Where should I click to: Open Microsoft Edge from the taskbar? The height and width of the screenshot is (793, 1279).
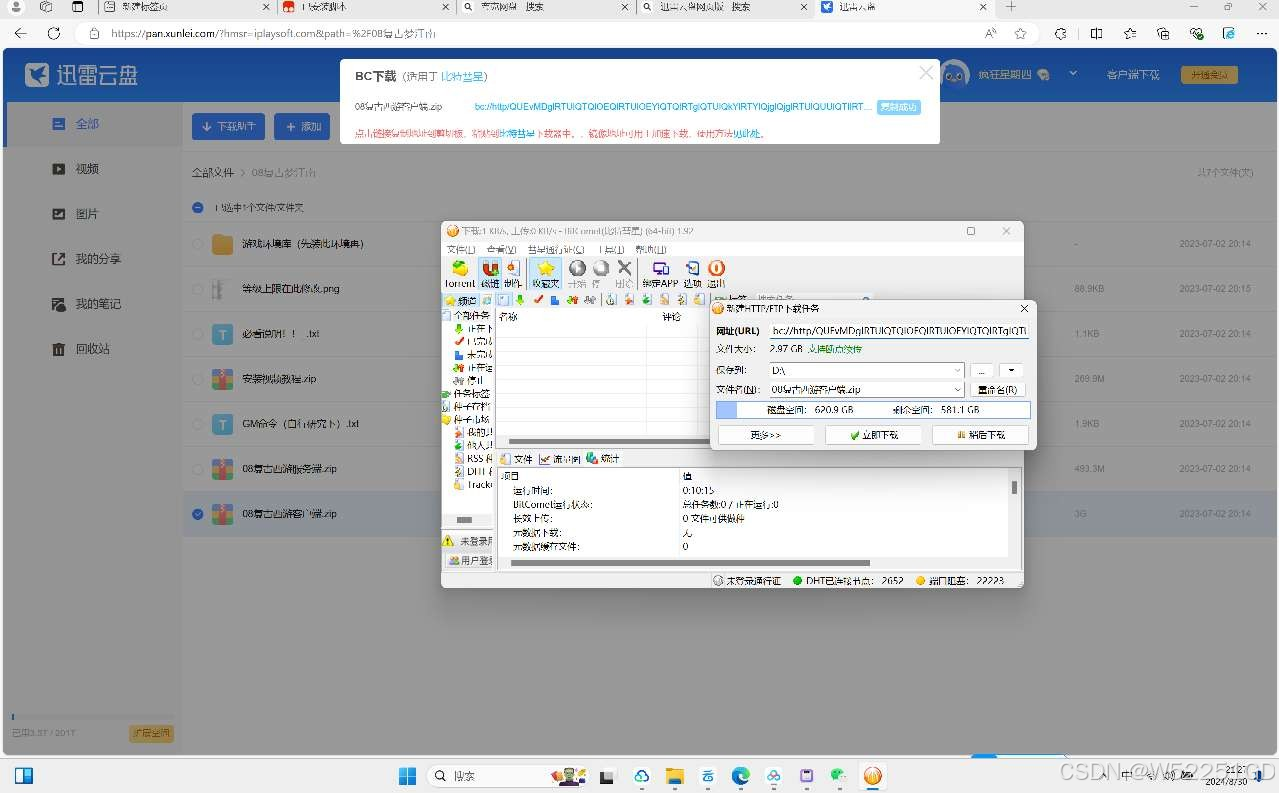click(741, 776)
